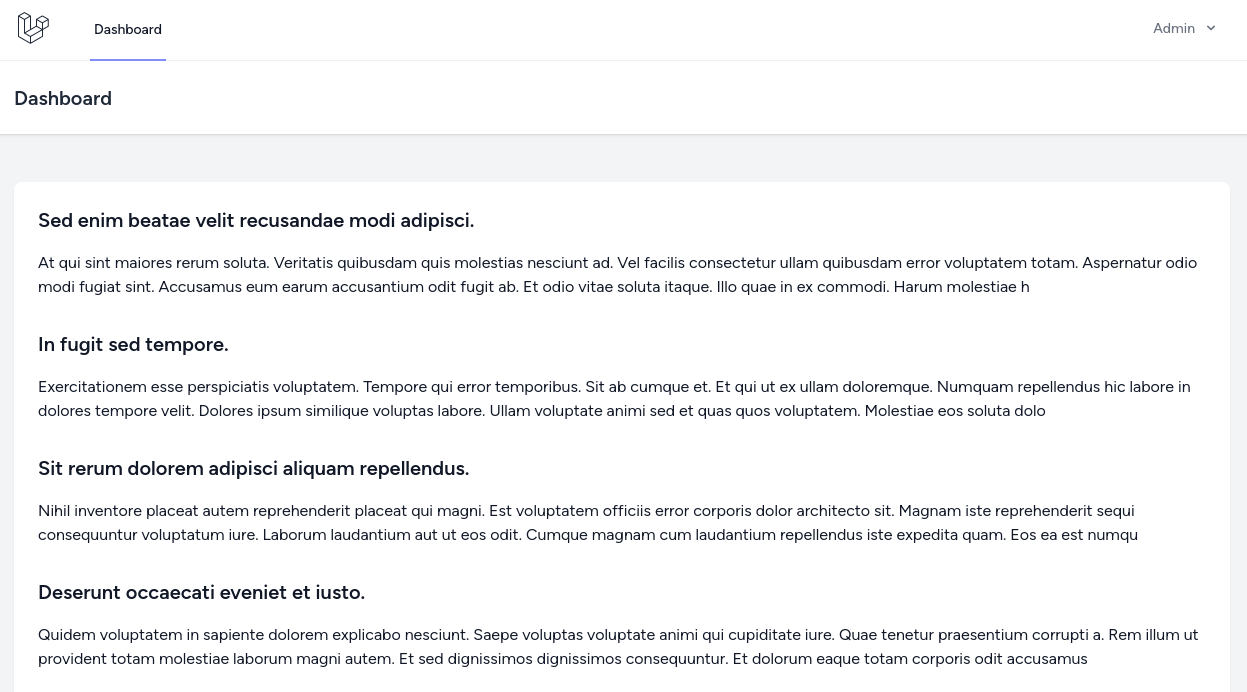
Task: Click Dashboard in the top menu bar
Action: click(127, 29)
